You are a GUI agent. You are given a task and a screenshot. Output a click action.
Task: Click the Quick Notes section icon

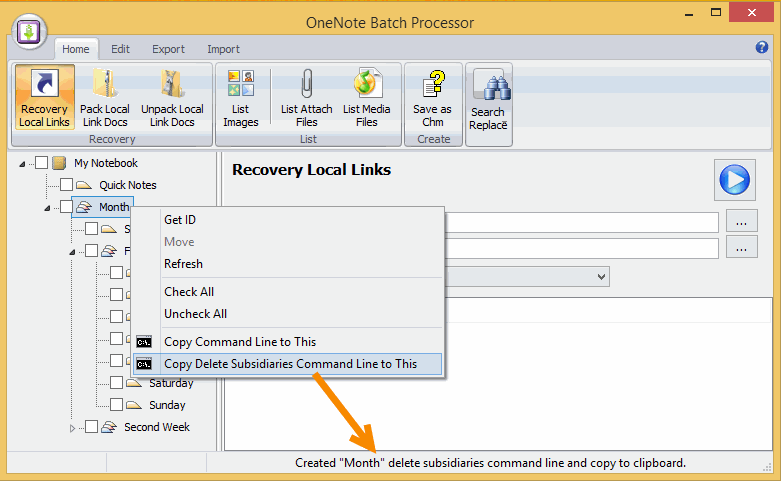(84, 185)
